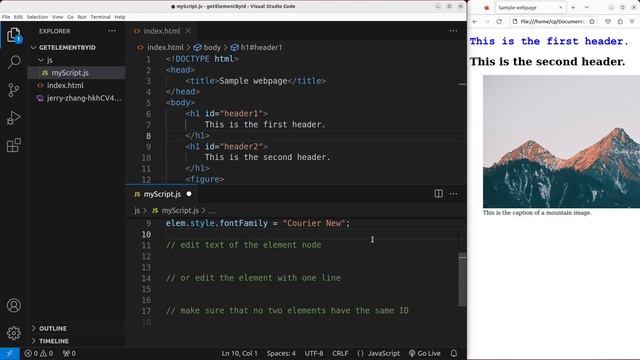Open the browser hamburger menu
Viewport: 640px width, 360px height.
[x=632, y=22]
